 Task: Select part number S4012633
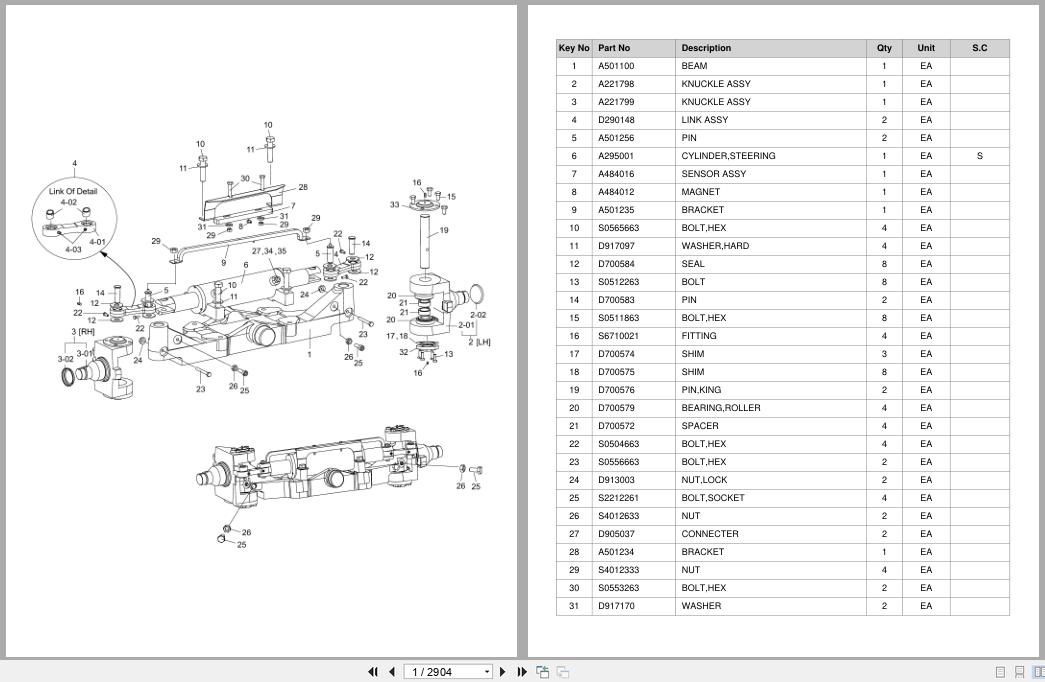point(618,516)
